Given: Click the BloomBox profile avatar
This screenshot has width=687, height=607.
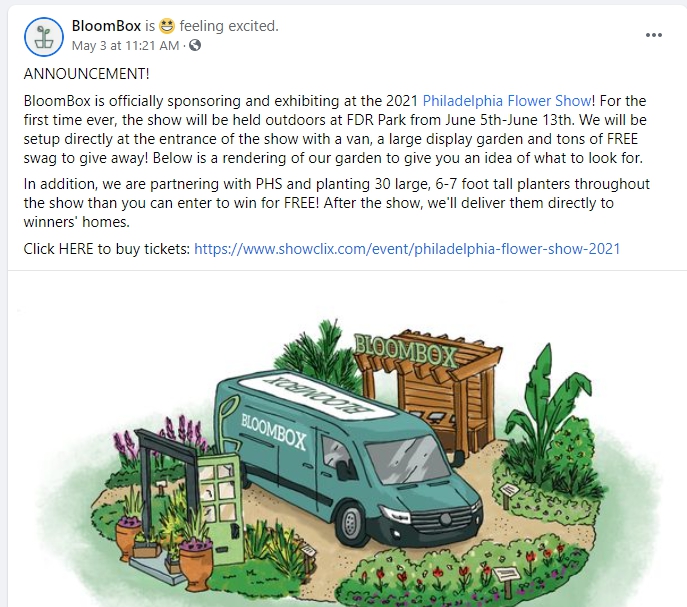Looking at the screenshot, I should pyautogui.click(x=43, y=35).
